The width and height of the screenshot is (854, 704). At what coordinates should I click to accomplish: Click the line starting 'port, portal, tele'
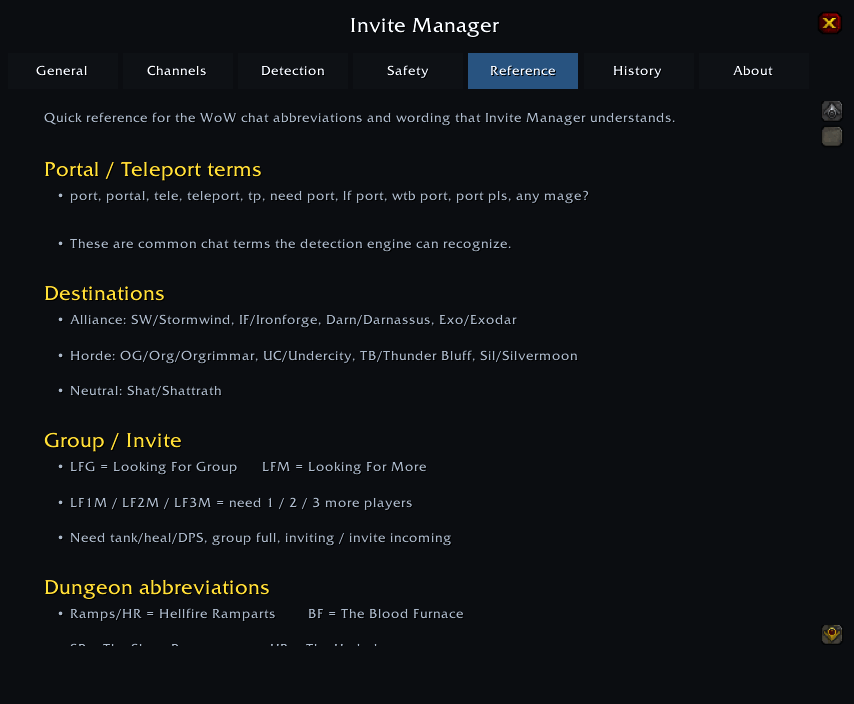tap(330, 196)
